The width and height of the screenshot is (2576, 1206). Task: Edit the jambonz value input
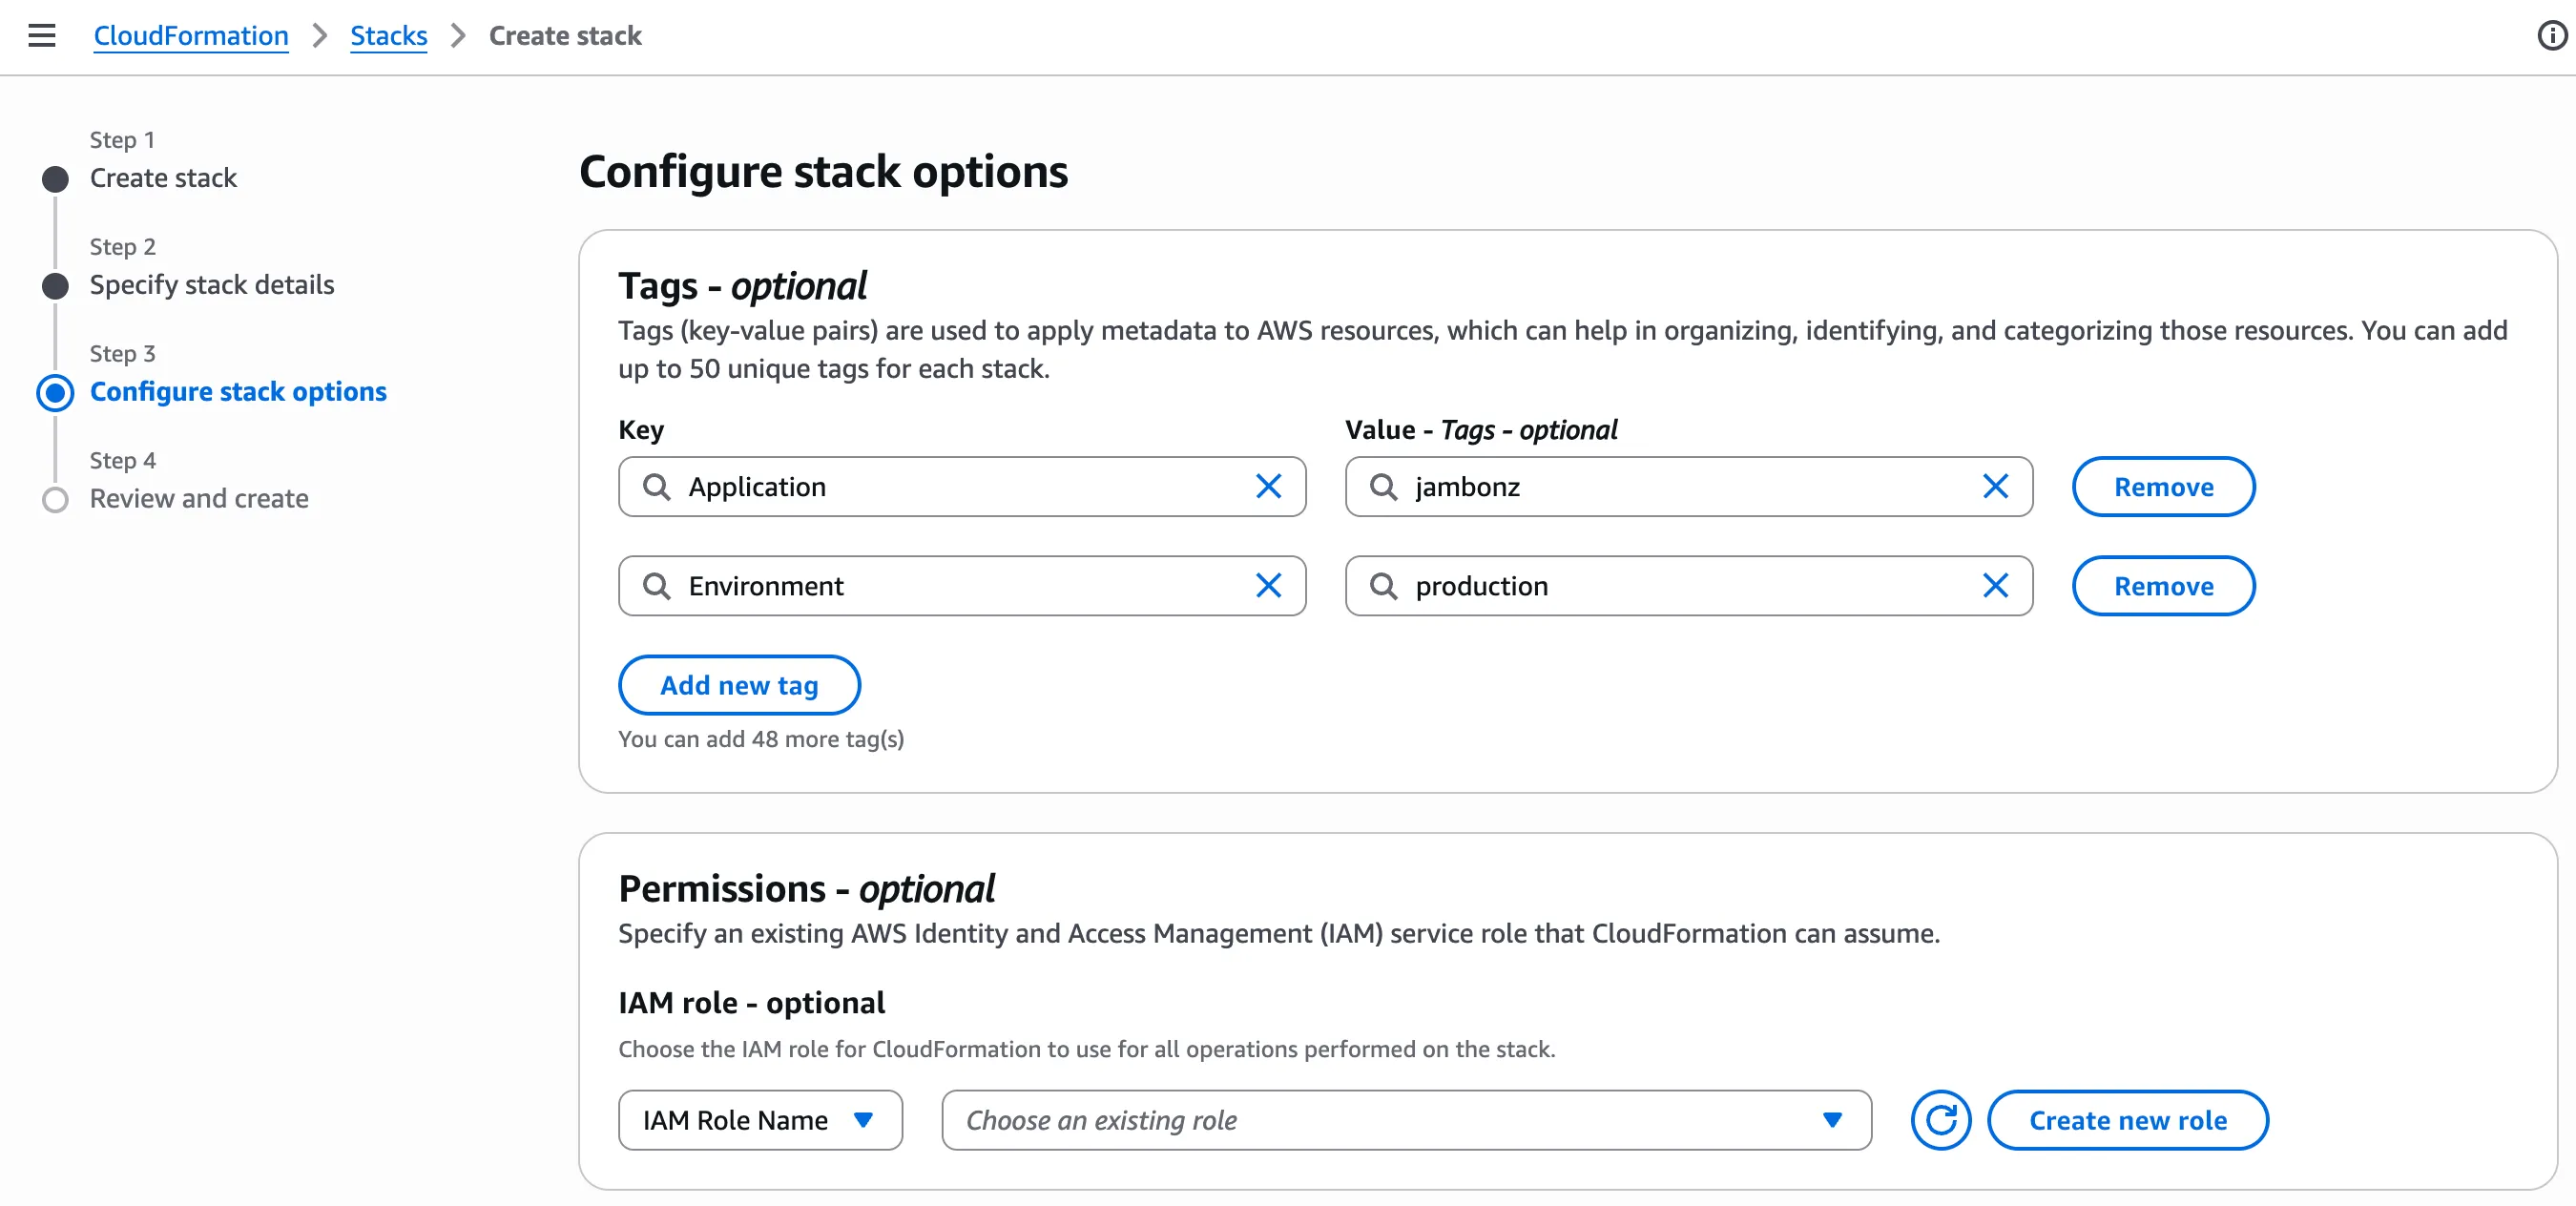[x=1689, y=487]
